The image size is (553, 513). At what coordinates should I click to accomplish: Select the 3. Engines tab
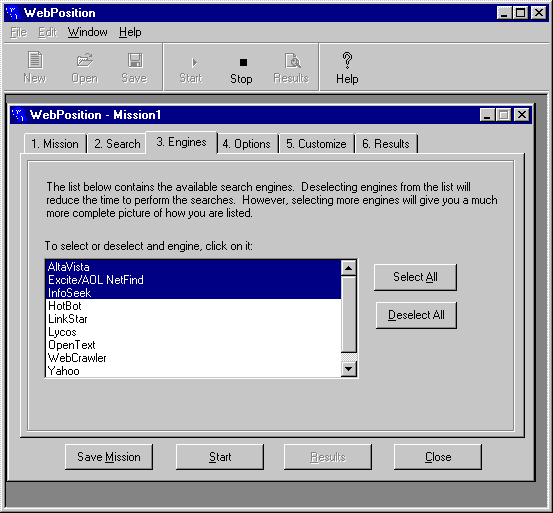(x=181, y=142)
